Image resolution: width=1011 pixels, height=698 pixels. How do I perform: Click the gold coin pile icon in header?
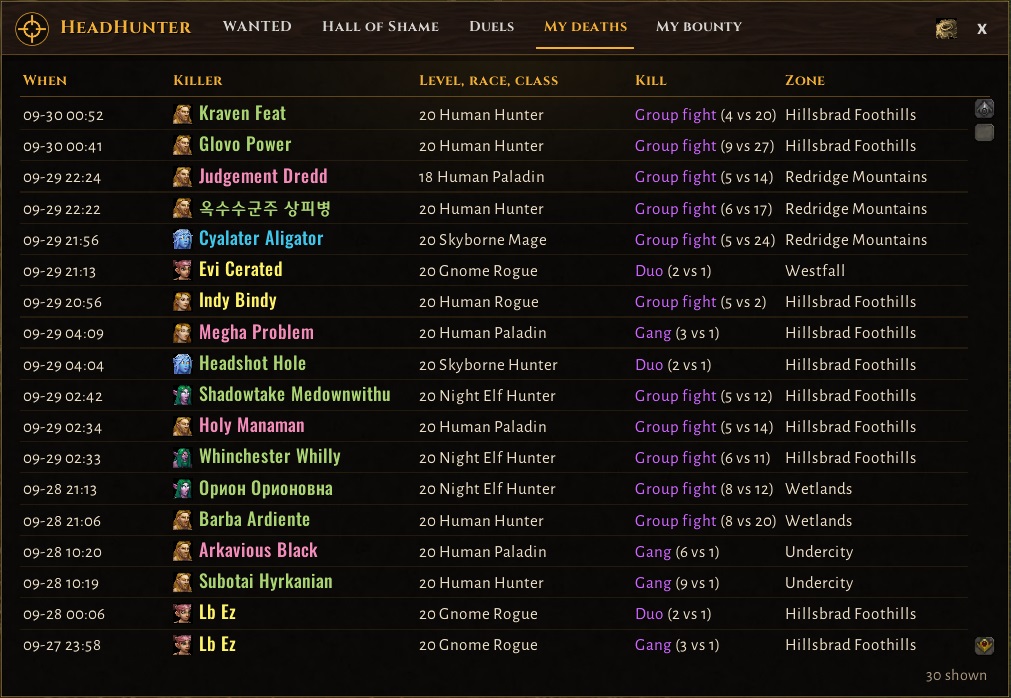click(946, 28)
